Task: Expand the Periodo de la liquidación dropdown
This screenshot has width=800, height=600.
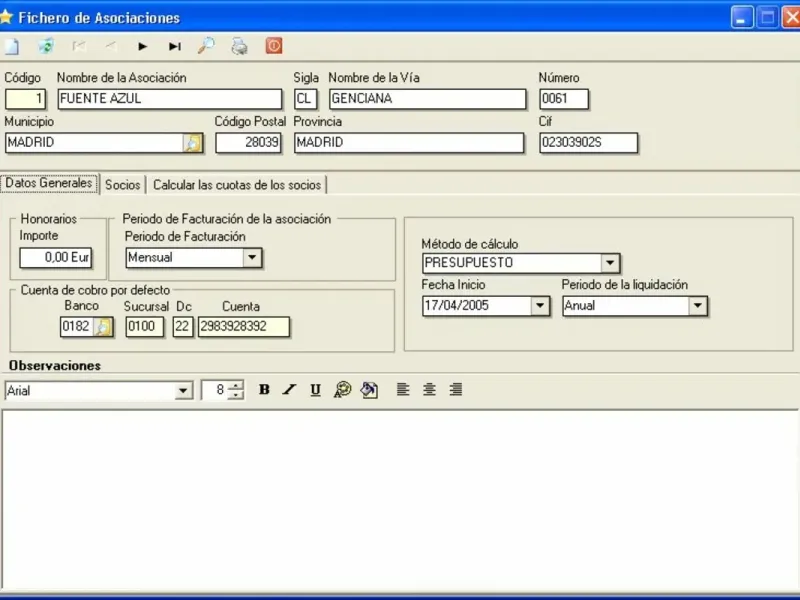Action: [698, 306]
